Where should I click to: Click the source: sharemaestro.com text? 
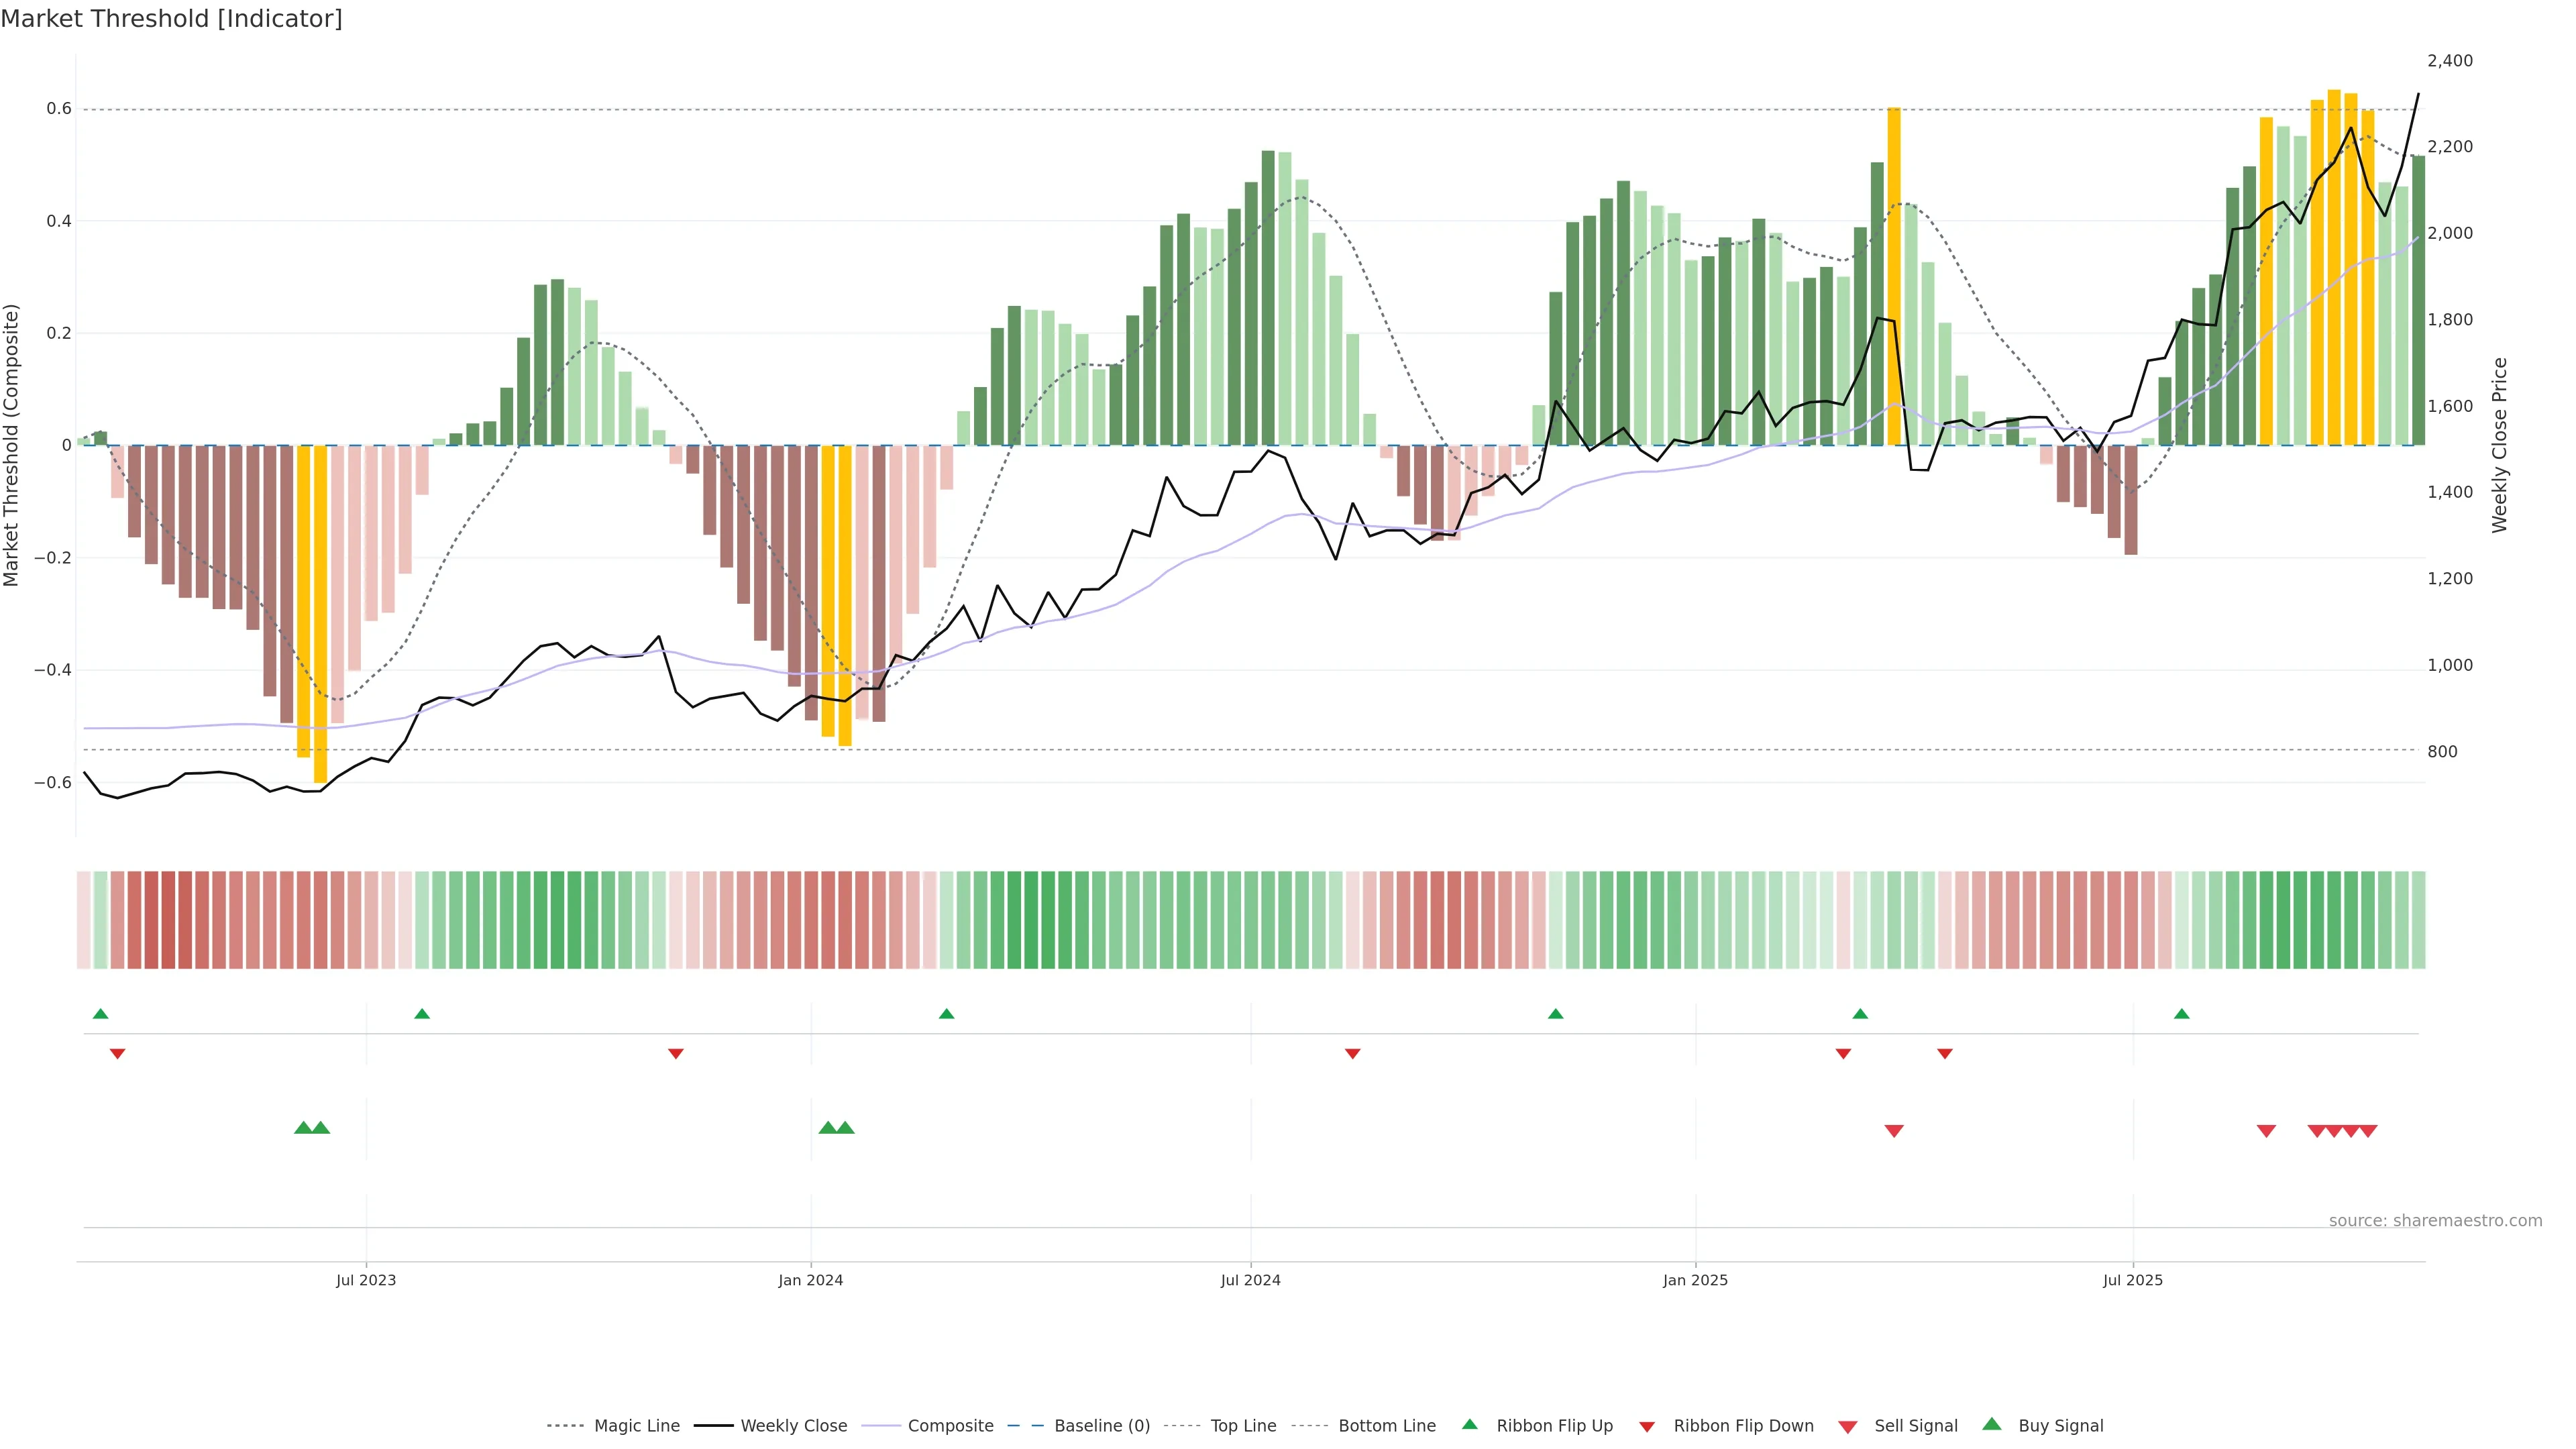point(2435,1221)
